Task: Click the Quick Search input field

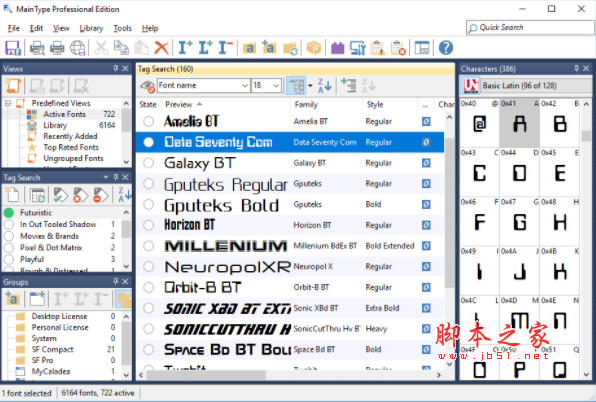Action: [x=529, y=28]
